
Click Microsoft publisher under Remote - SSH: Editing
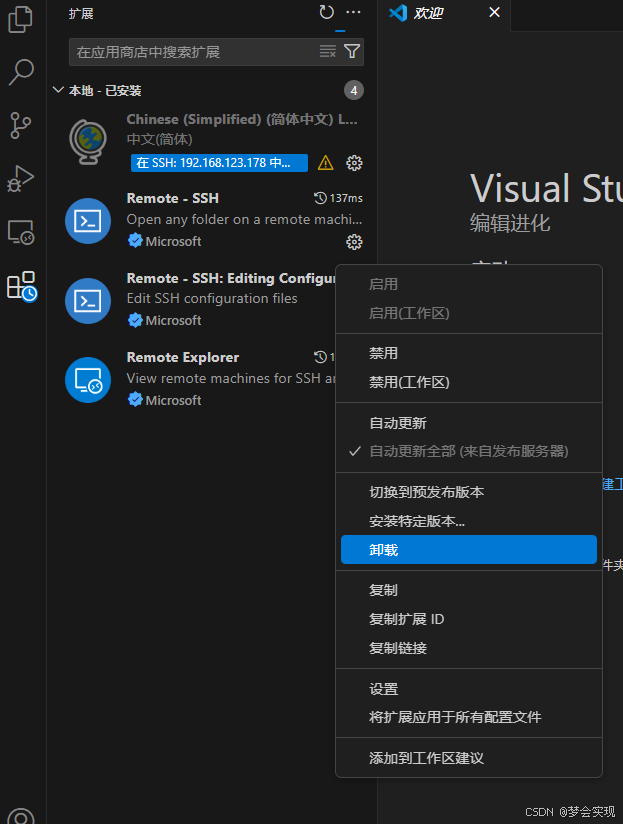click(x=173, y=320)
